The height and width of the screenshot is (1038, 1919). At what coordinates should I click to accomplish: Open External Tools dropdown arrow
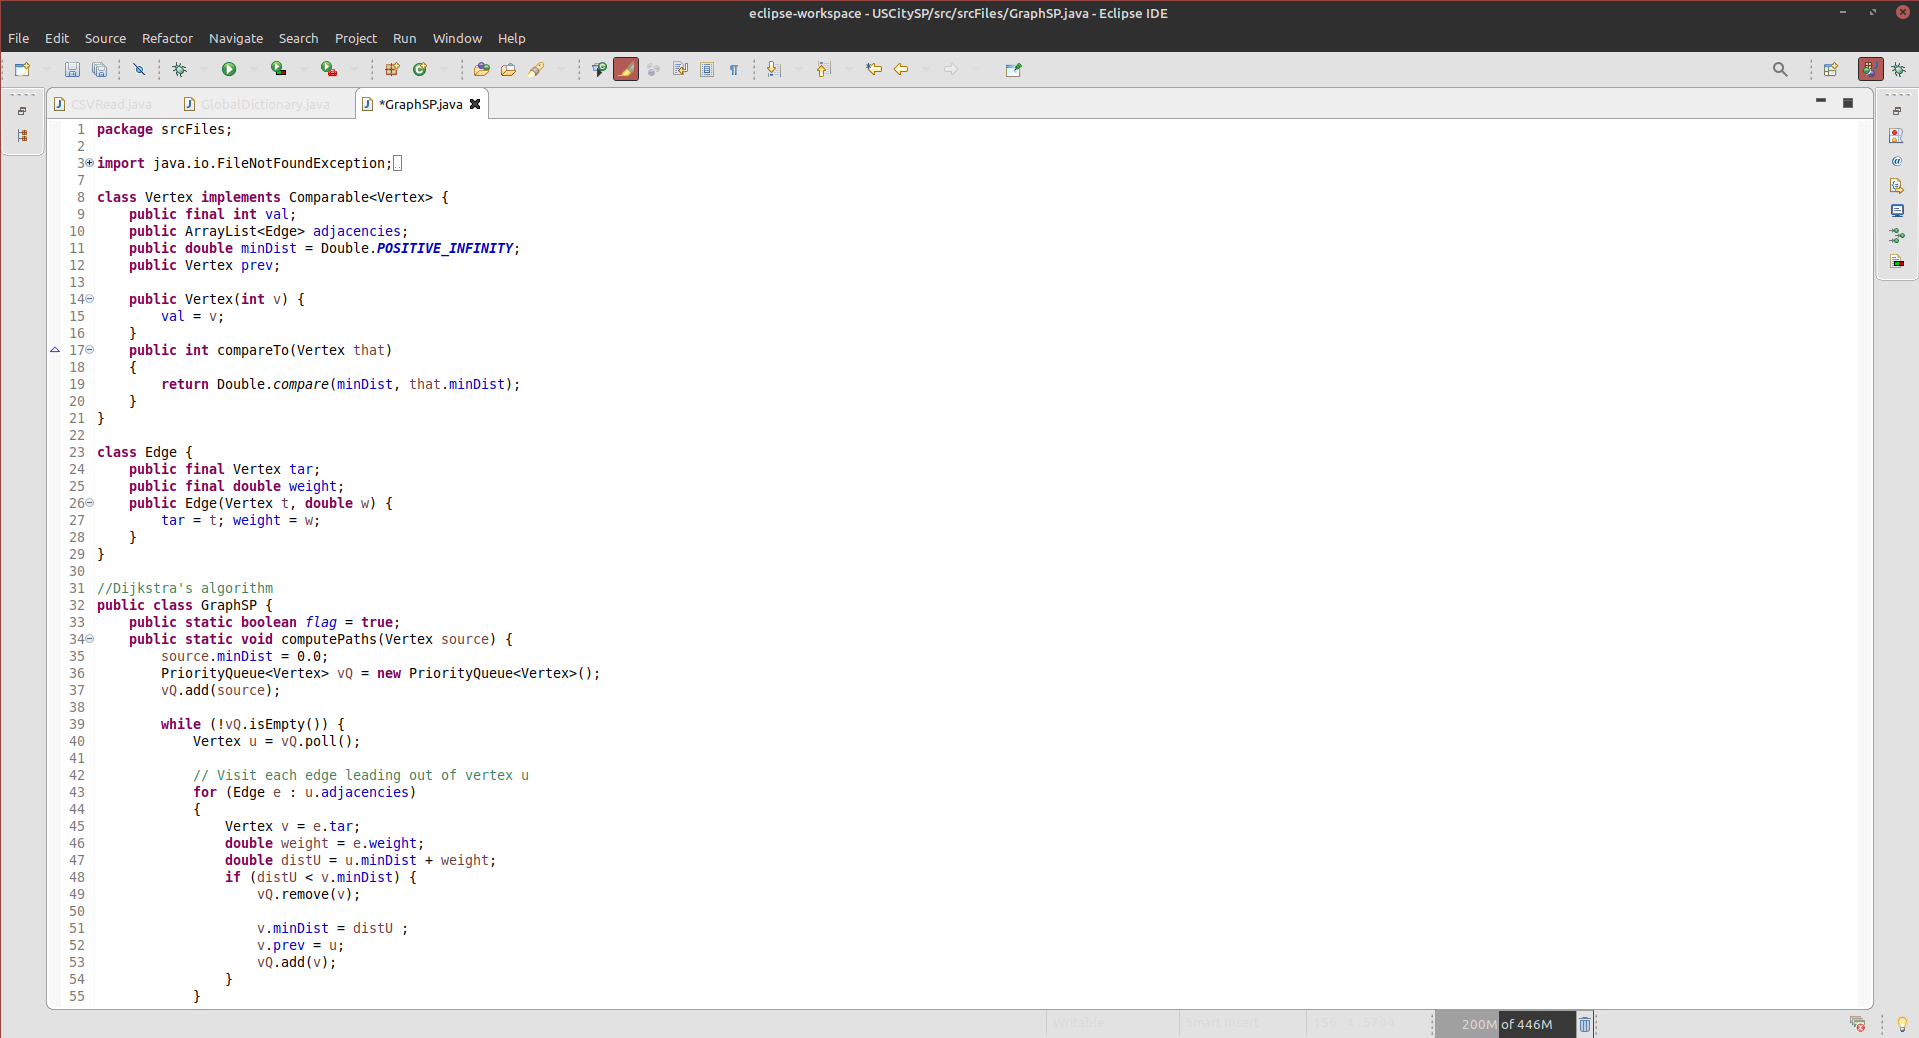353,69
